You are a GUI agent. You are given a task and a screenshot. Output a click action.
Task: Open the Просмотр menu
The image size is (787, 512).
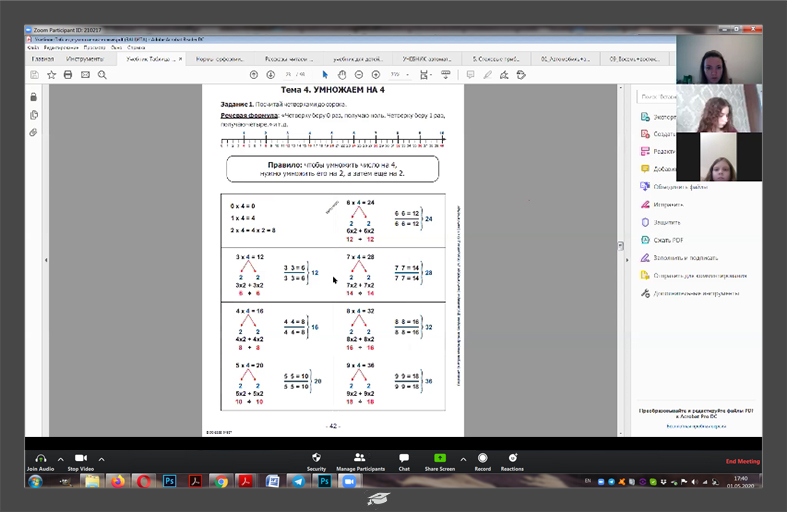point(94,48)
